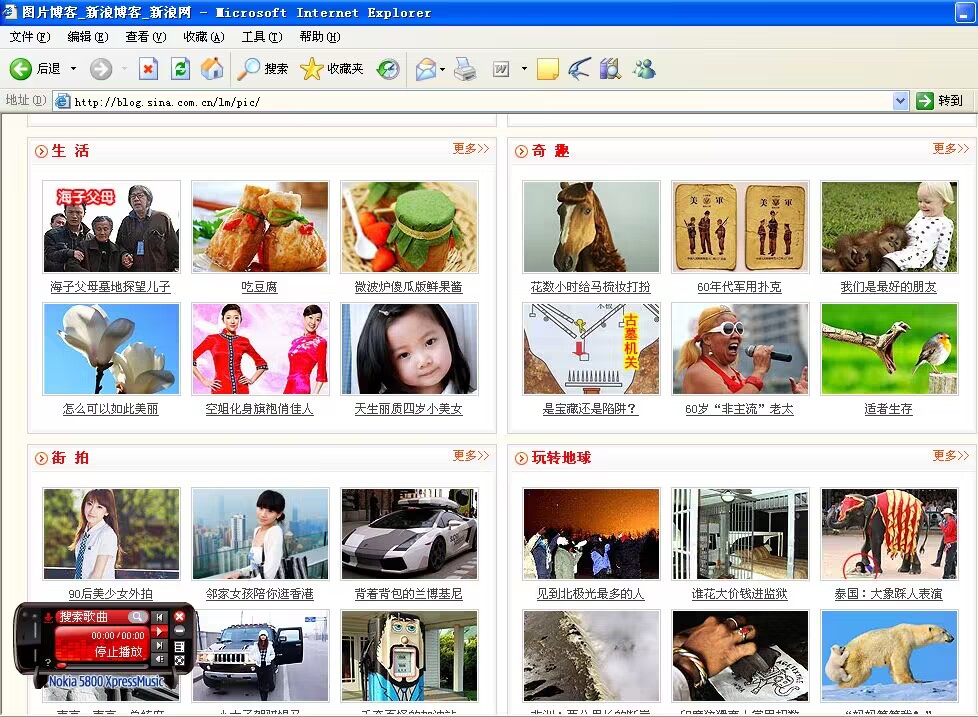978x717 pixels.
Task: Open the Home page icon
Action: tap(212, 69)
